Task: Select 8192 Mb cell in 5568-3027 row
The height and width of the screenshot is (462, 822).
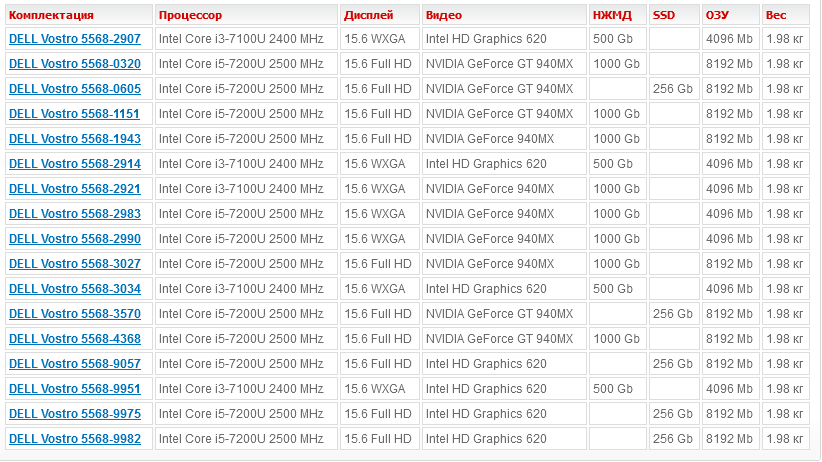Action: tap(731, 264)
